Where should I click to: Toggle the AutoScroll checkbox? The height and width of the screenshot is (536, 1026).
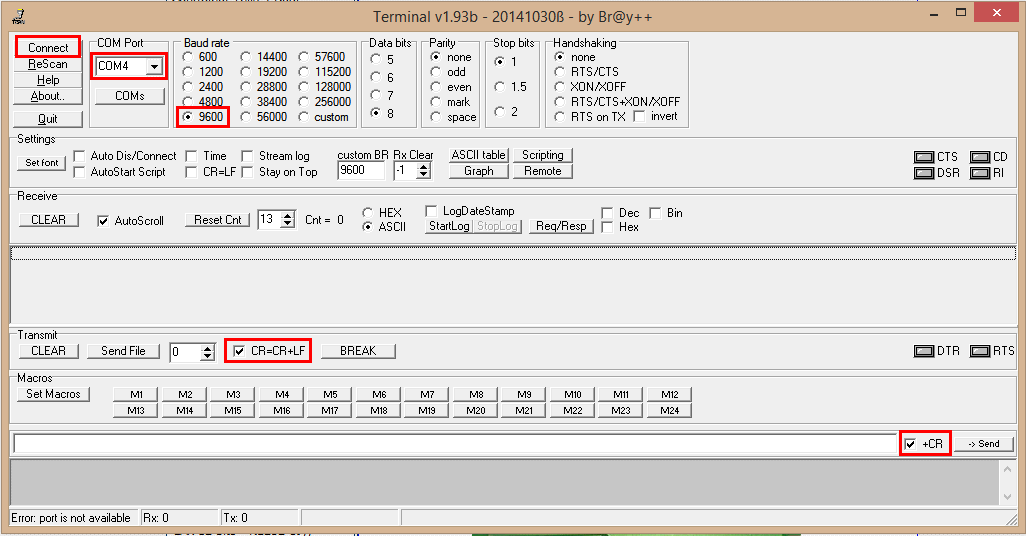103,221
